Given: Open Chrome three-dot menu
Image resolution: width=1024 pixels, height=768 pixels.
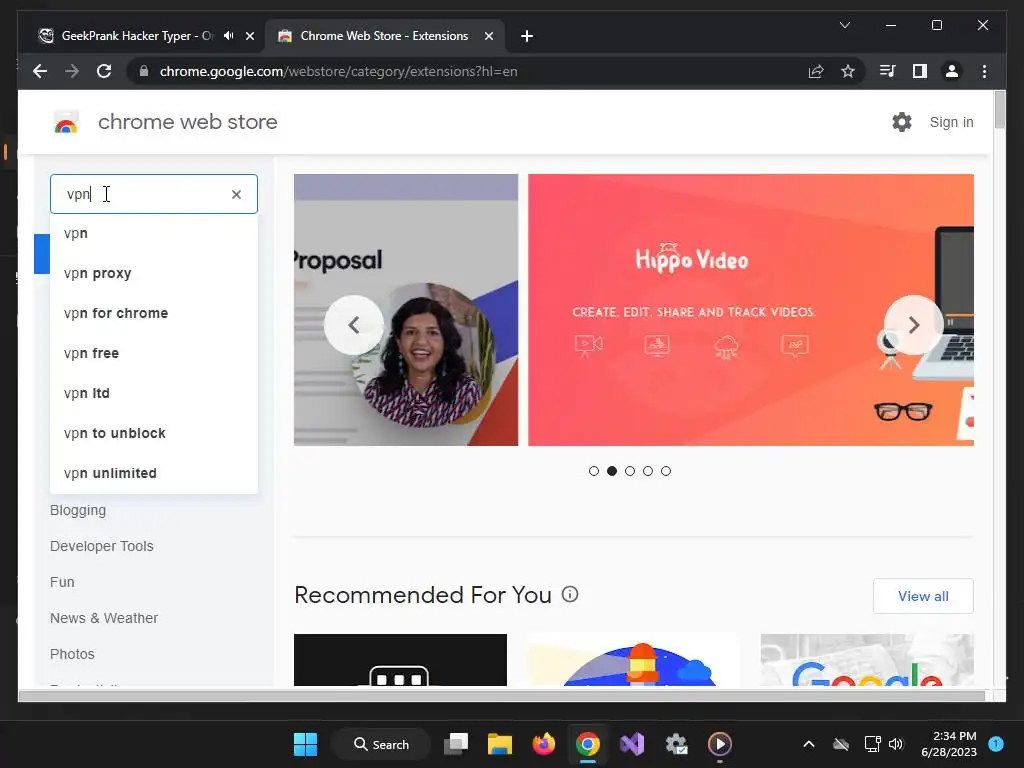Looking at the screenshot, I should (x=984, y=71).
